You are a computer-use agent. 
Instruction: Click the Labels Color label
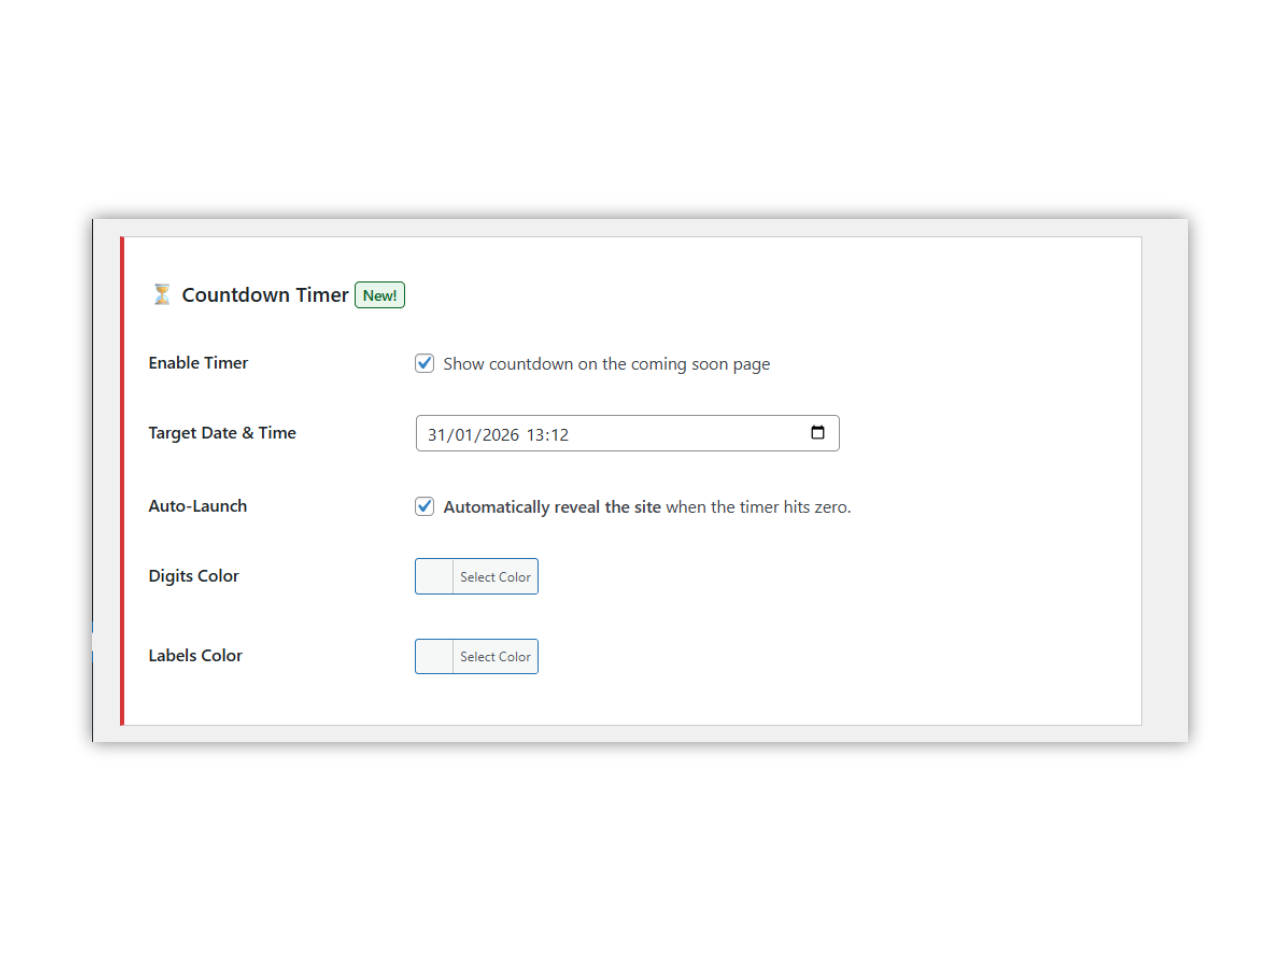(196, 656)
